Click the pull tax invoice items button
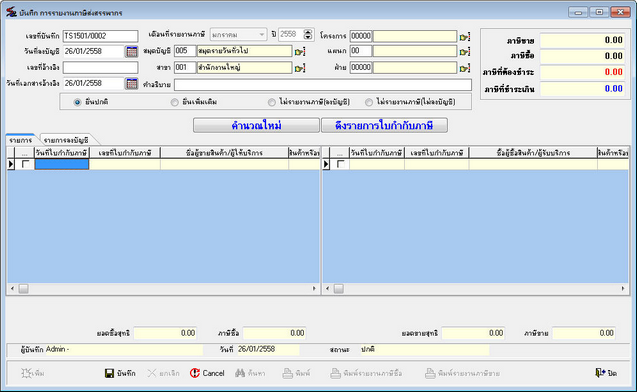The width and height of the screenshot is (637, 392). click(384, 126)
